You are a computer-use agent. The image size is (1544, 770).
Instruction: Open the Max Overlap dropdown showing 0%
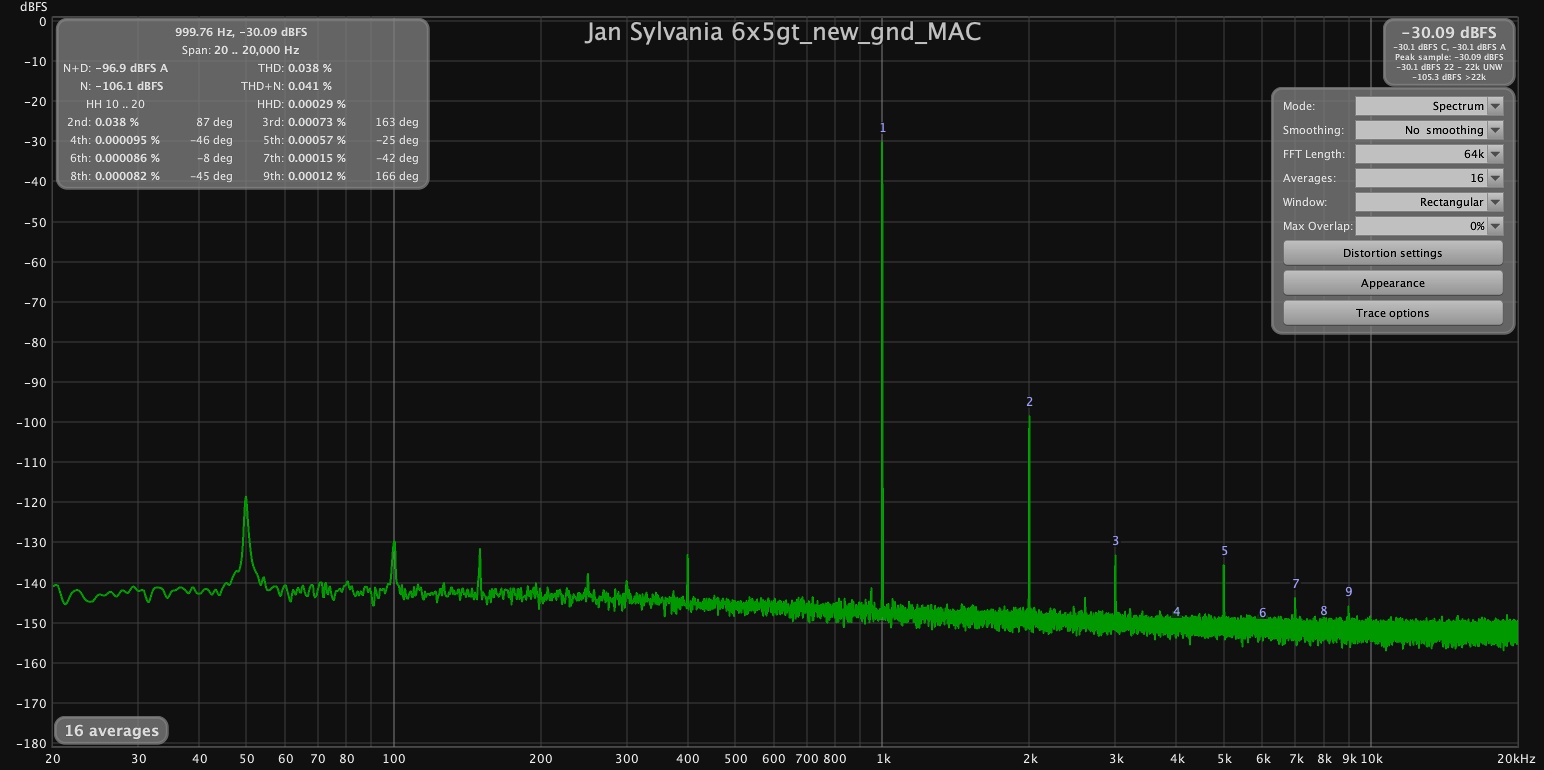(x=1429, y=226)
